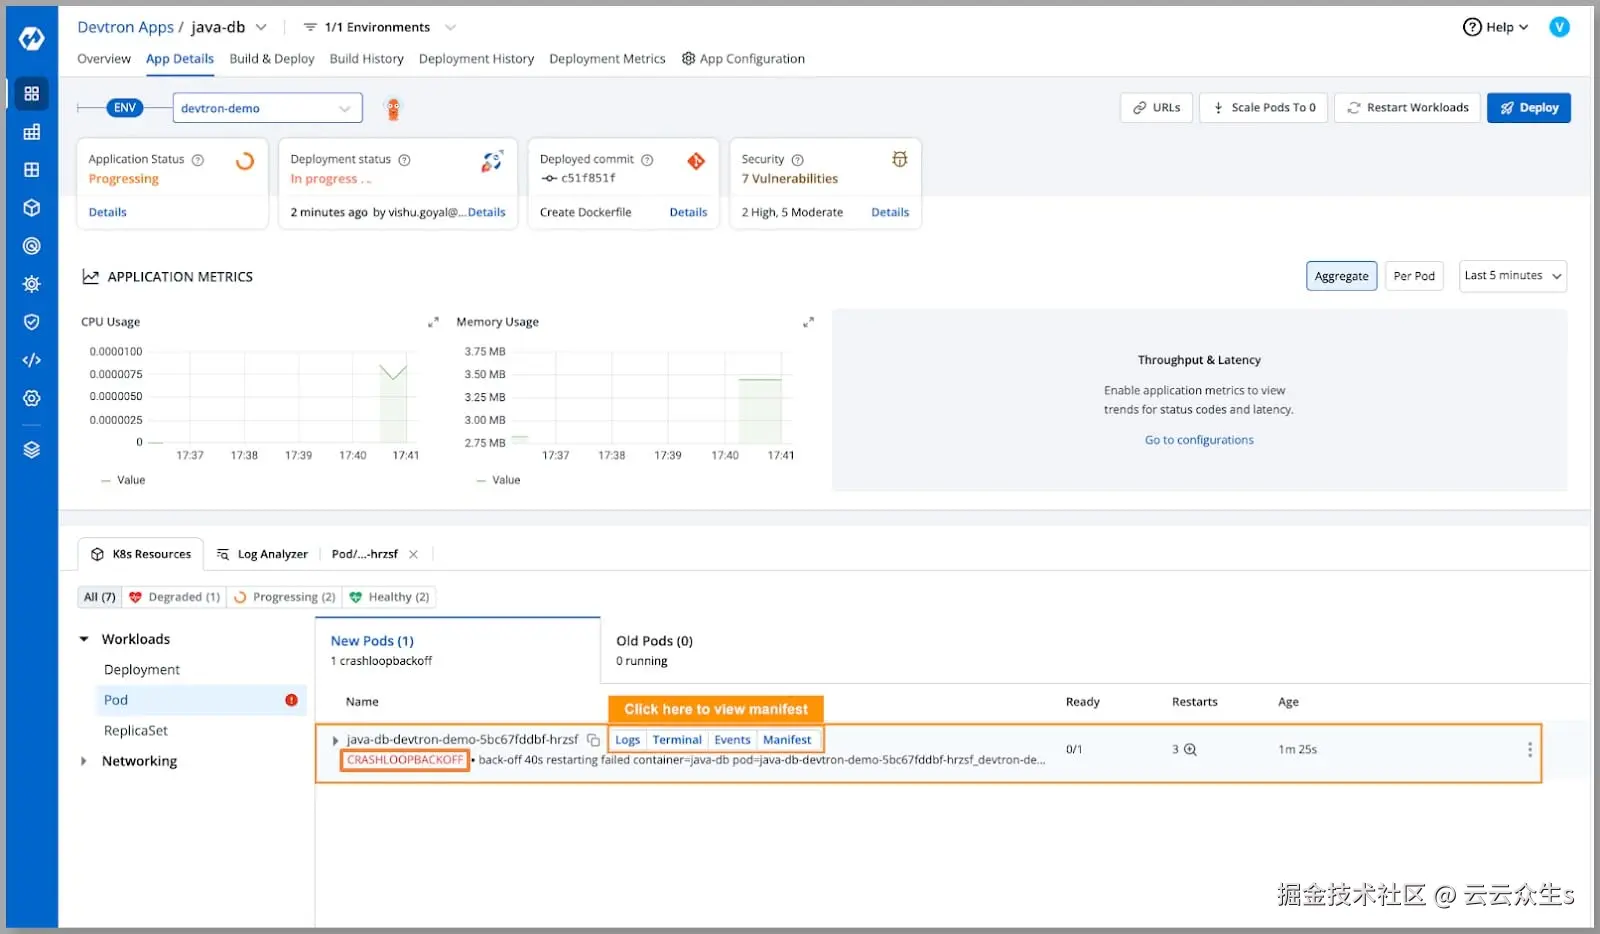Copy the pod name java-db-devtron-demo-5bc67fddbf-hrzsf
The height and width of the screenshot is (934, 1600).
point(593,740)
